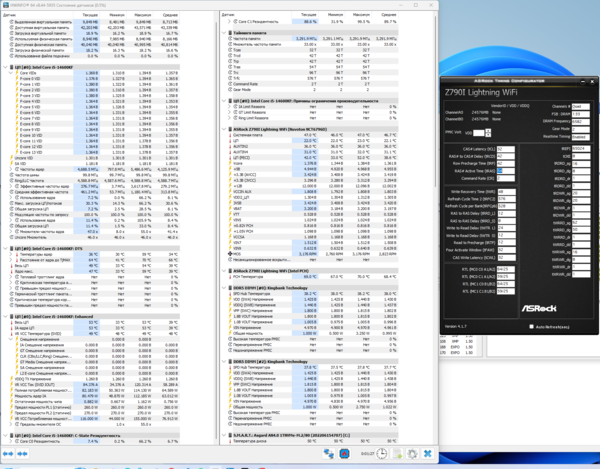The image size is (600, 469).
Task: Click the tREFI value field
Action: (x=580, y=148)
